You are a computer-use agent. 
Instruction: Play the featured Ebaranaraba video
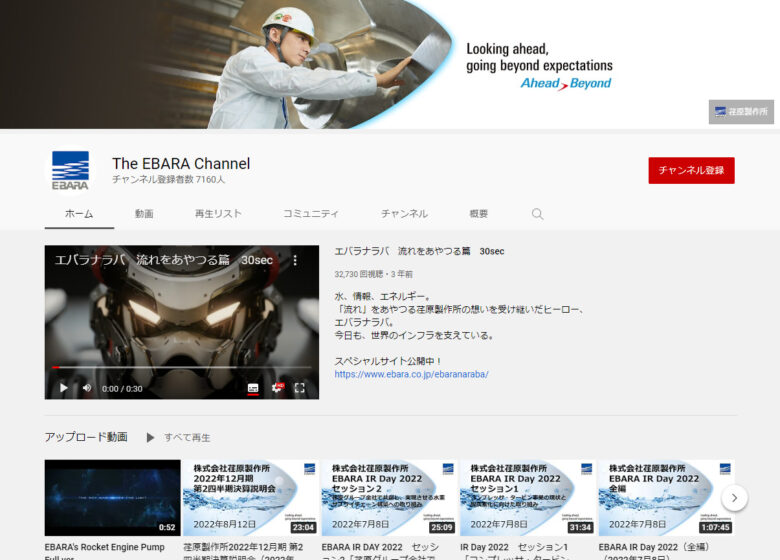[64, 388]
